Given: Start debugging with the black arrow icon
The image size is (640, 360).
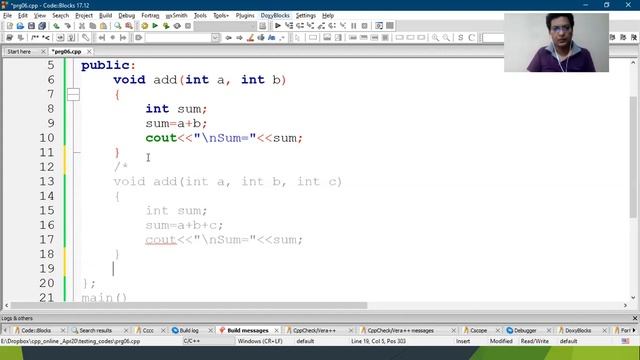Looking at the screenshot, I should pos(278,26).
